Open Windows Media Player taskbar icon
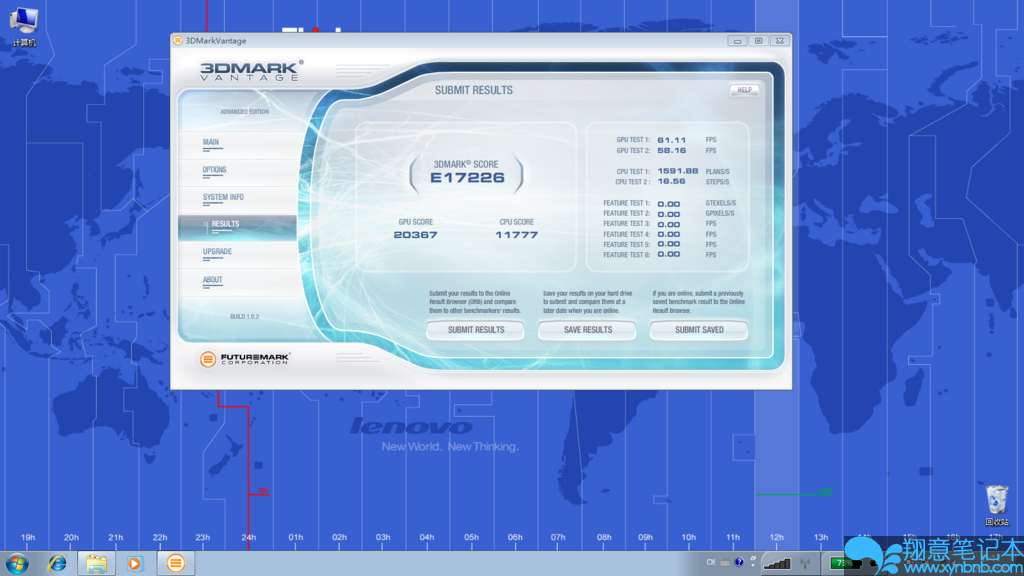Viewport: 1024px width, 576px height. [x=135, y=563]
